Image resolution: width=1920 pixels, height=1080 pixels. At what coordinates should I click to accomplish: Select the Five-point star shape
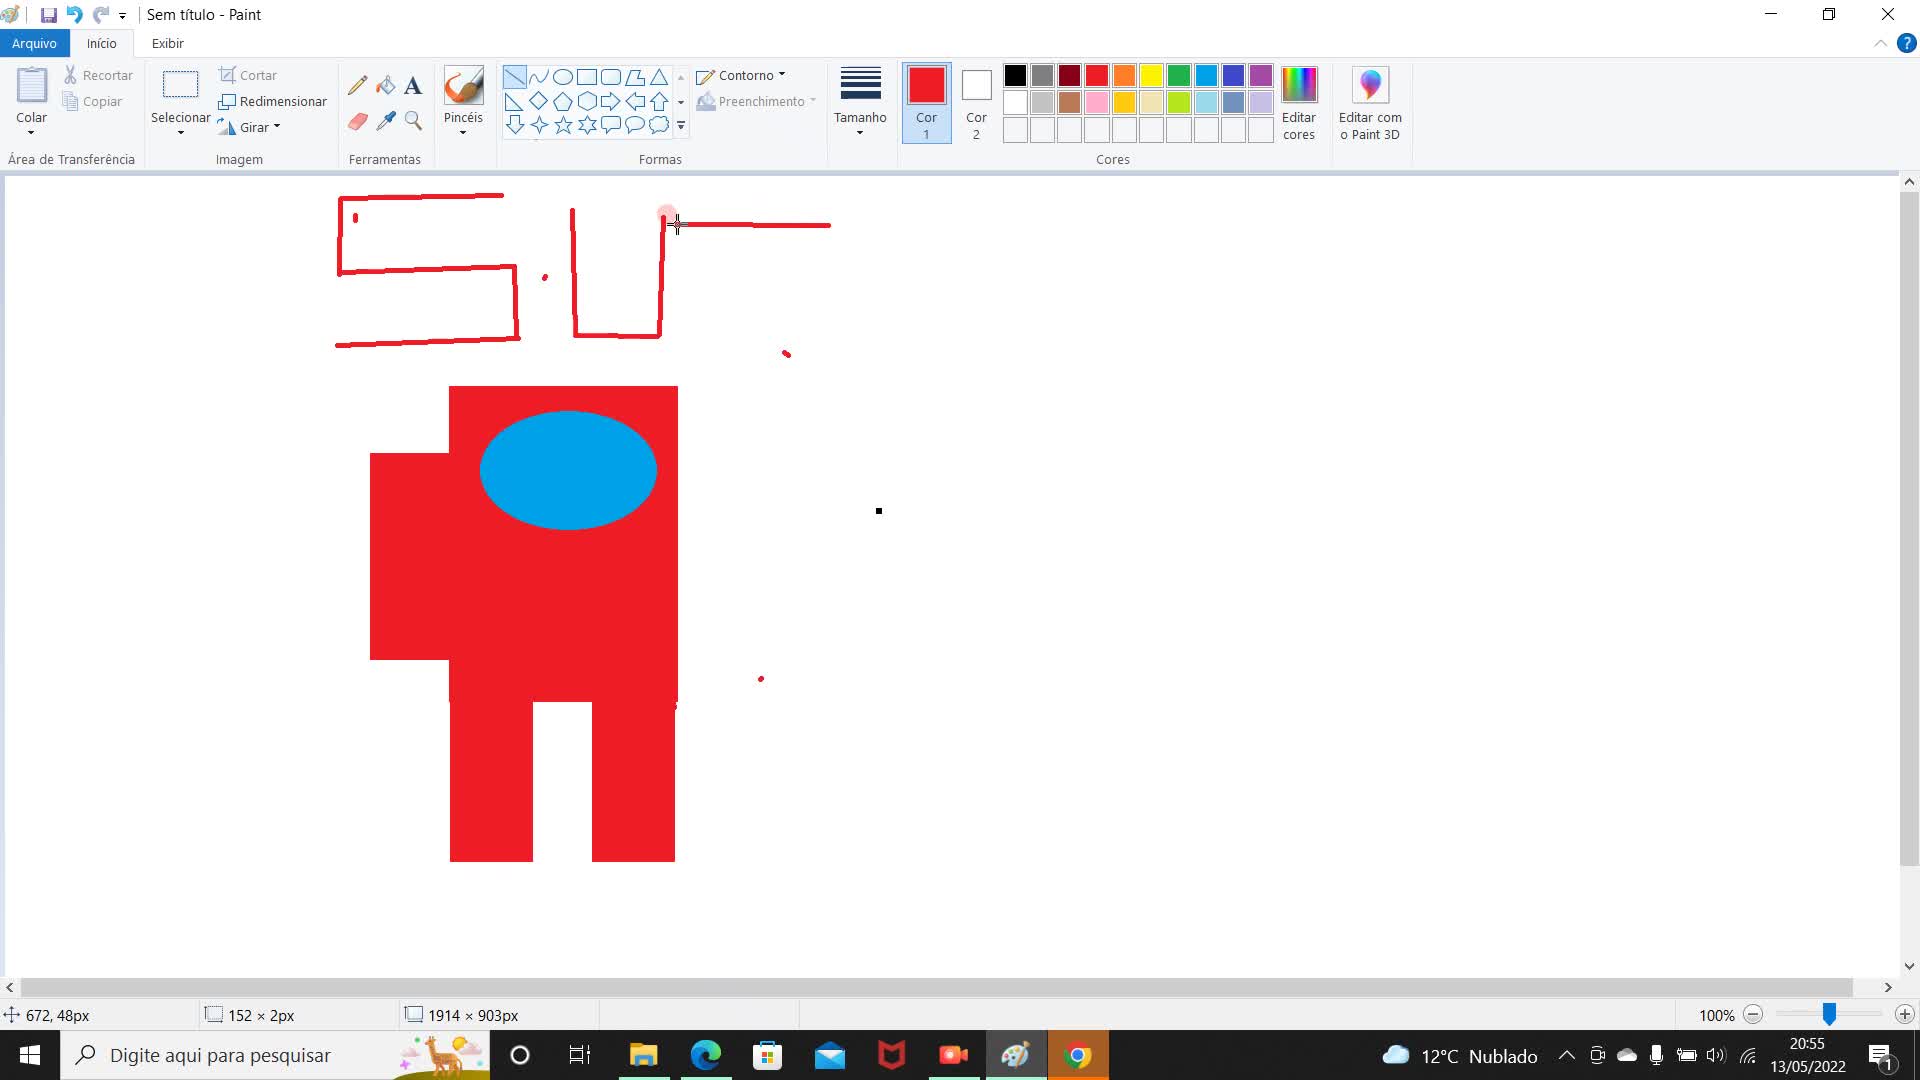pos(563,125)
